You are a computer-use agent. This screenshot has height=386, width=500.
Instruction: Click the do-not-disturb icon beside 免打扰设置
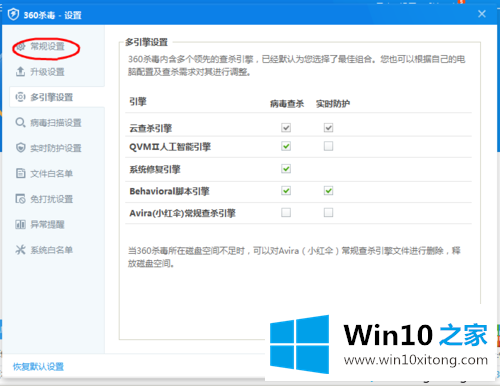click(20, 199)
